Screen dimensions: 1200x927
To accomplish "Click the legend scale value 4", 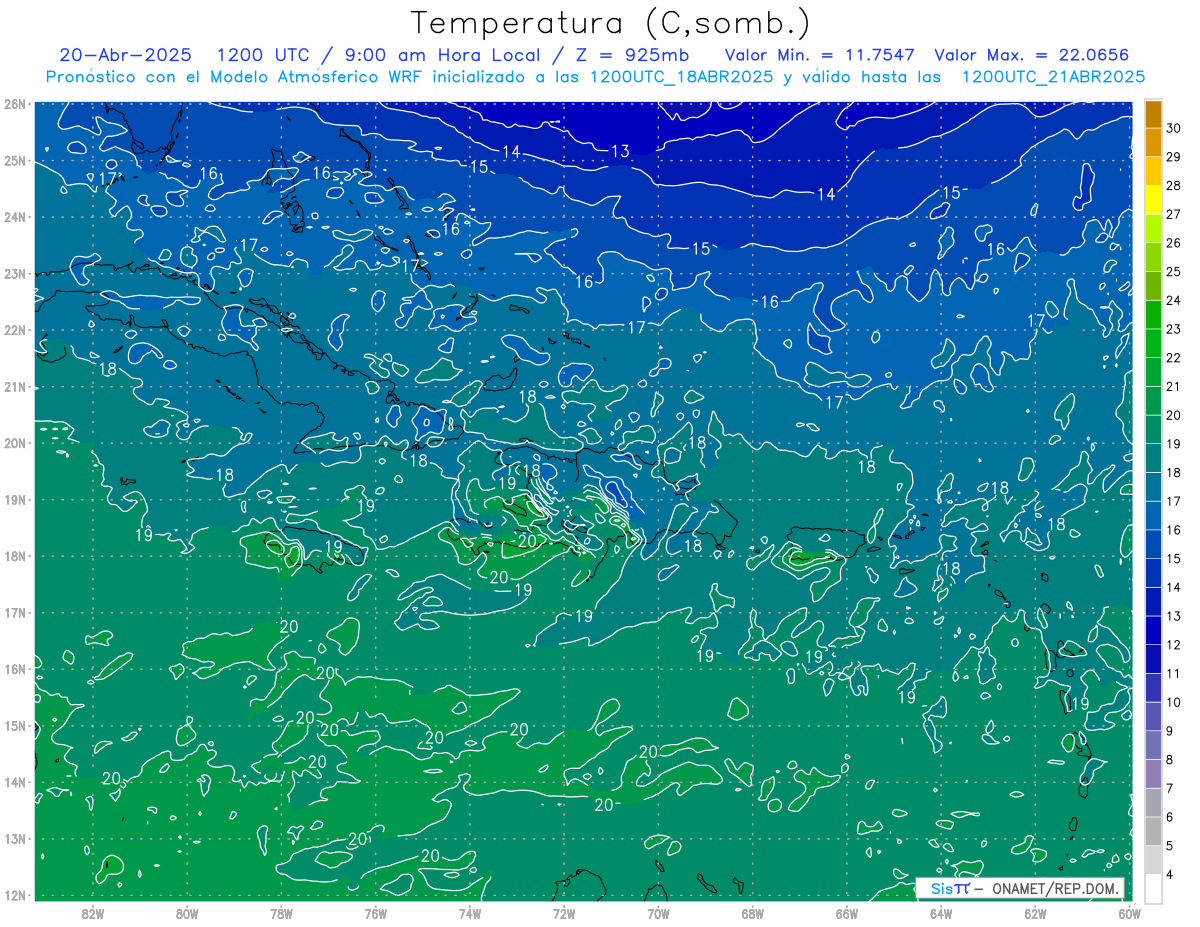I will (1170, 876).
